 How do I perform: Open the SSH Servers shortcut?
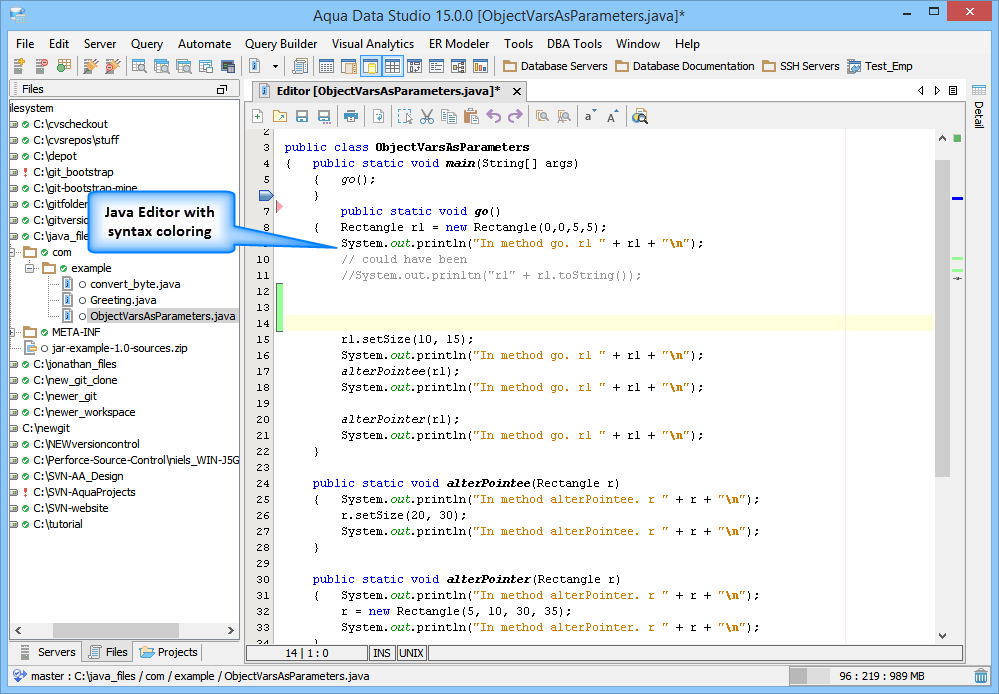(801, 66)
